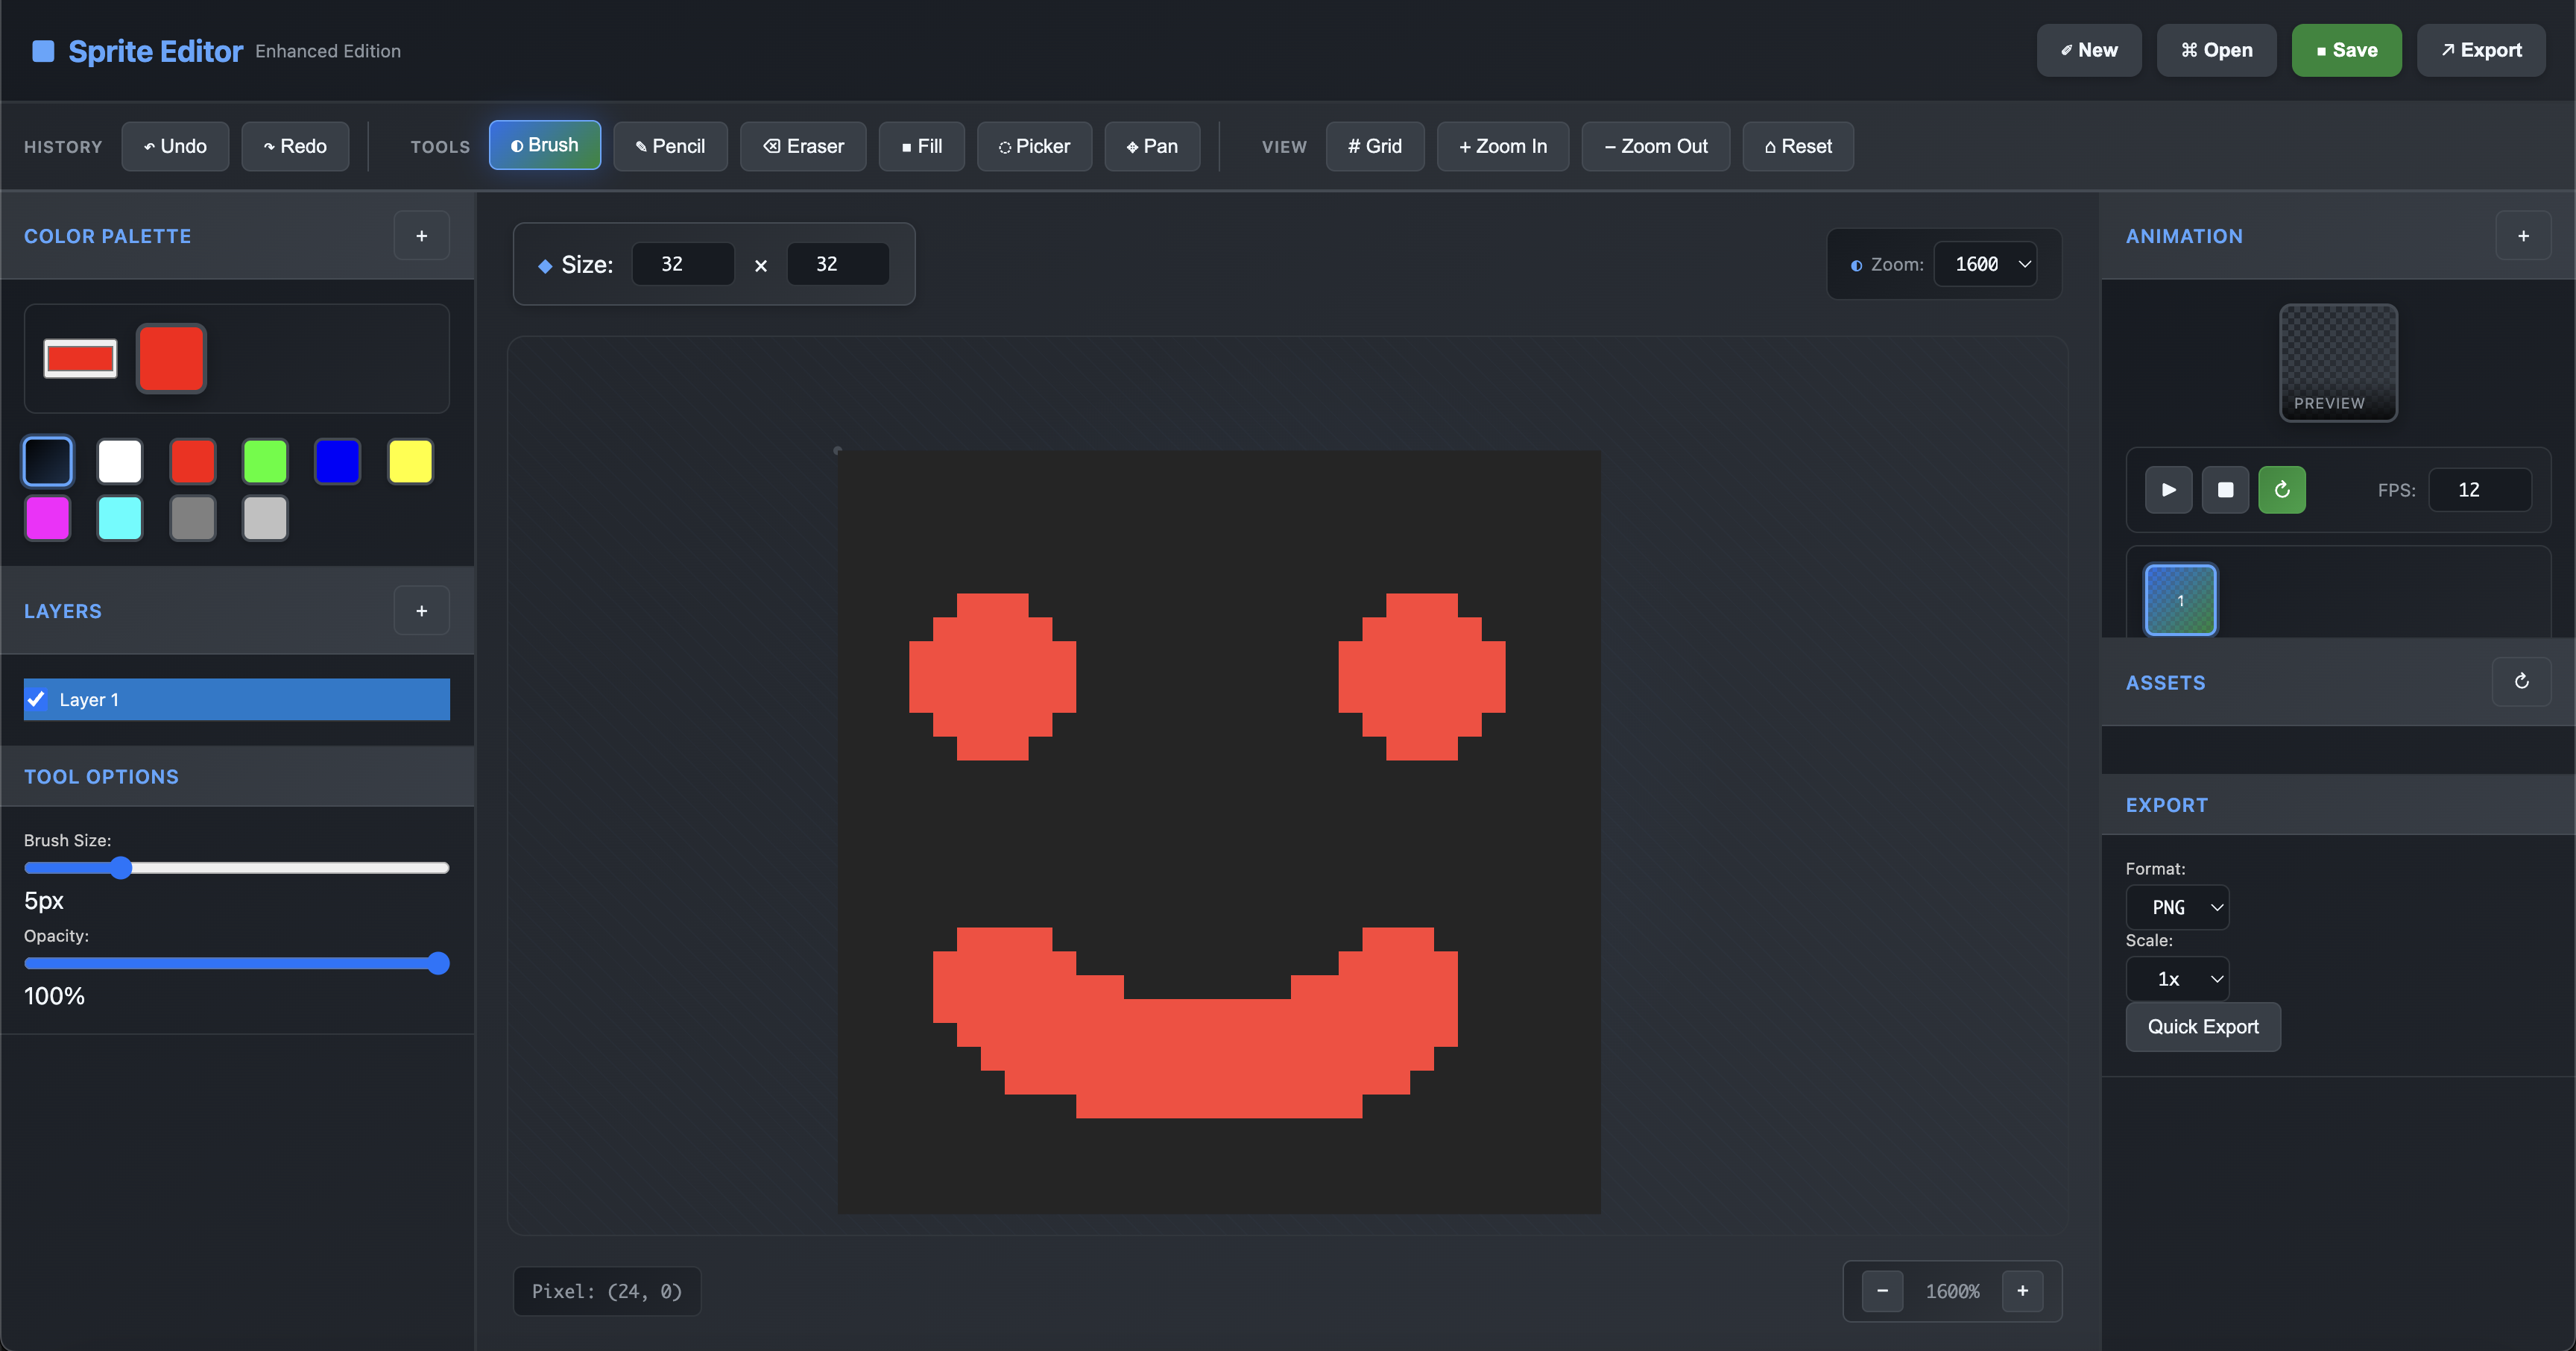Play the animation preview
This screenshot has height=1351, width=2576.
2169,490
